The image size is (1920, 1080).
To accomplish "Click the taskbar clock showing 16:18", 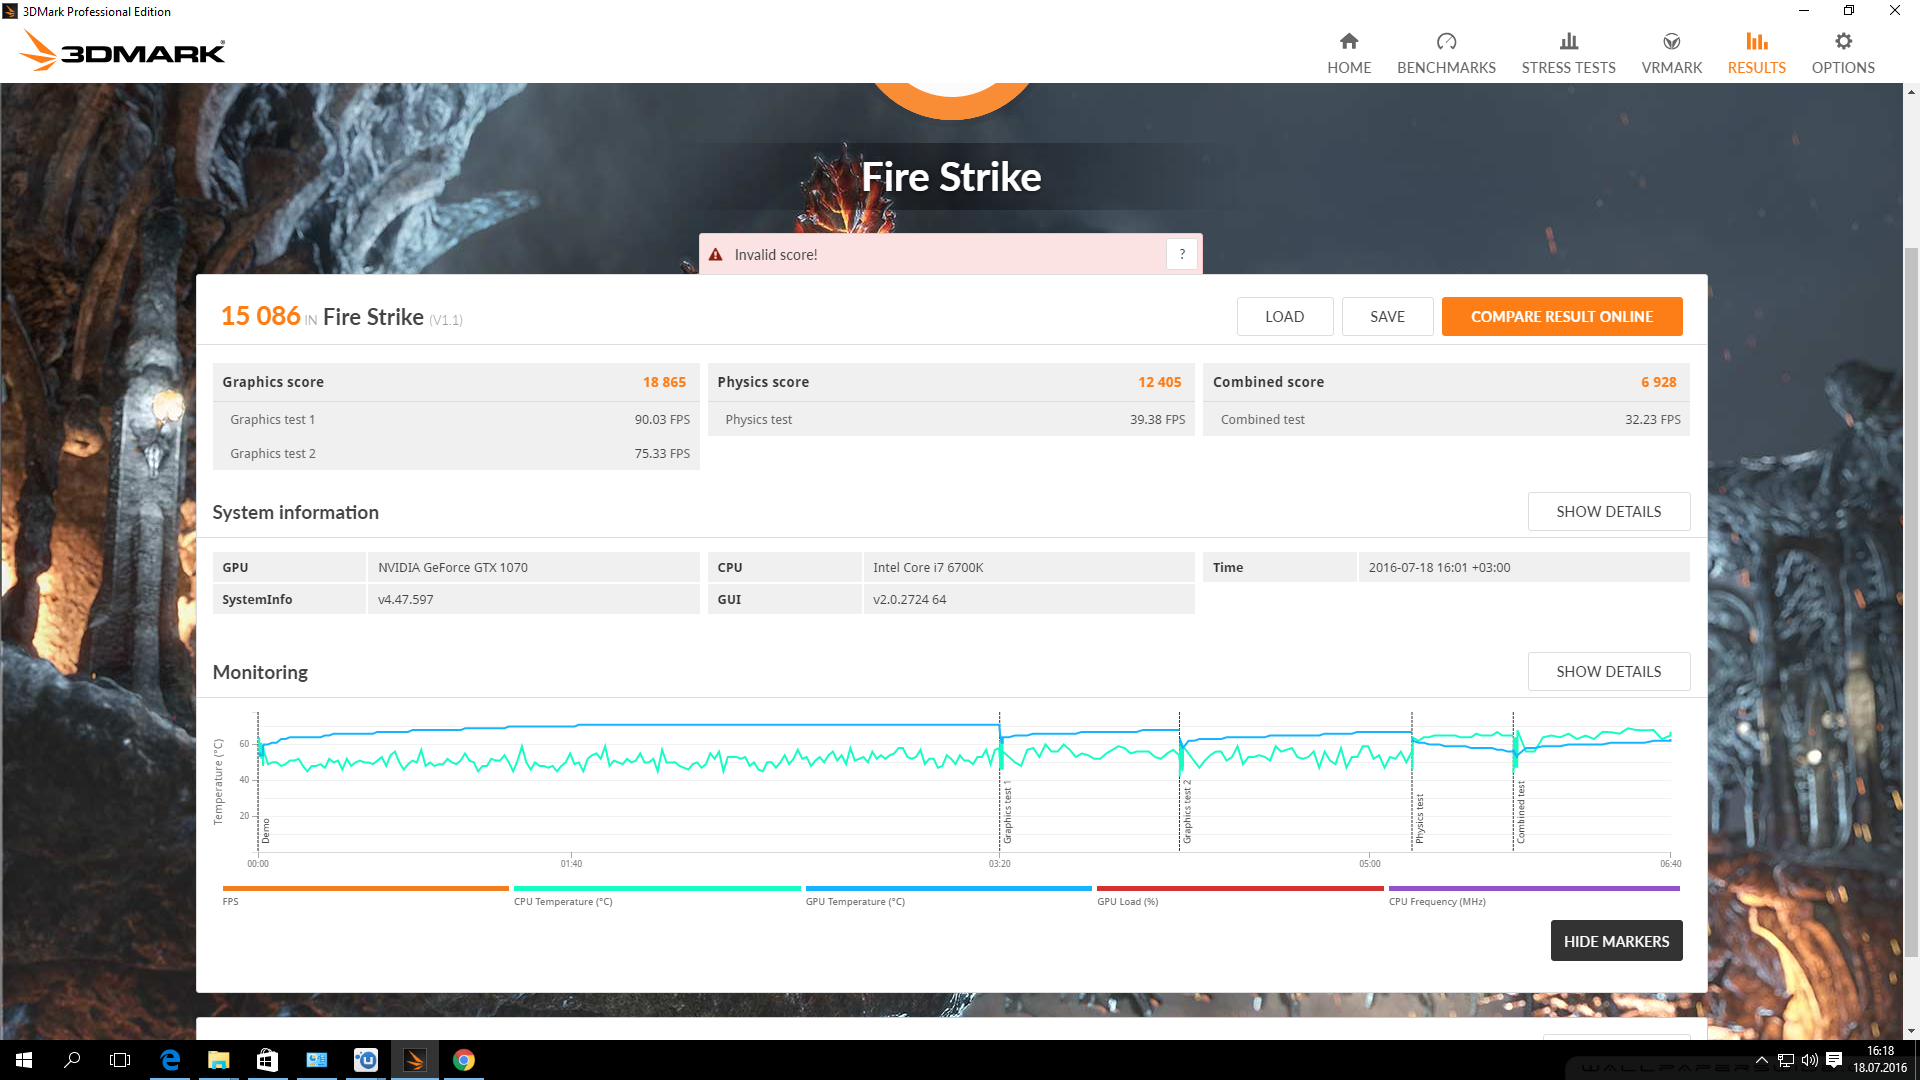I will click(1880, 1060).
